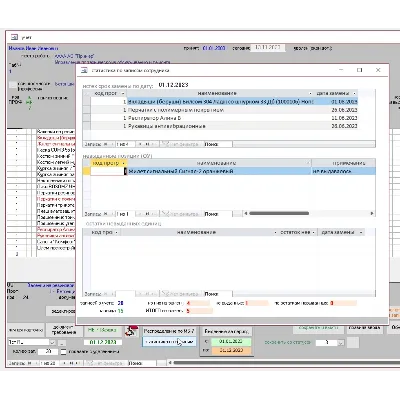Click the 'Поиск' box in '1 из 1' navigator
Screen dimensions: 400x400
click(x=218, y=214)
